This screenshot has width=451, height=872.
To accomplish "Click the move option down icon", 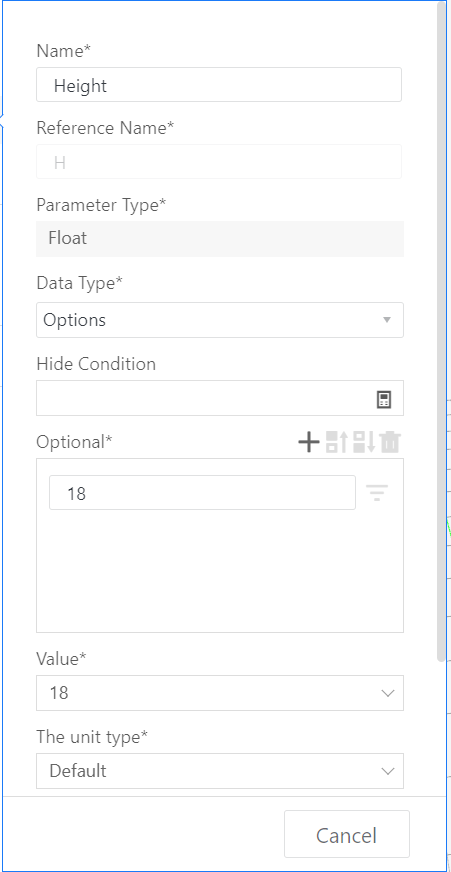I will [364, 442].
